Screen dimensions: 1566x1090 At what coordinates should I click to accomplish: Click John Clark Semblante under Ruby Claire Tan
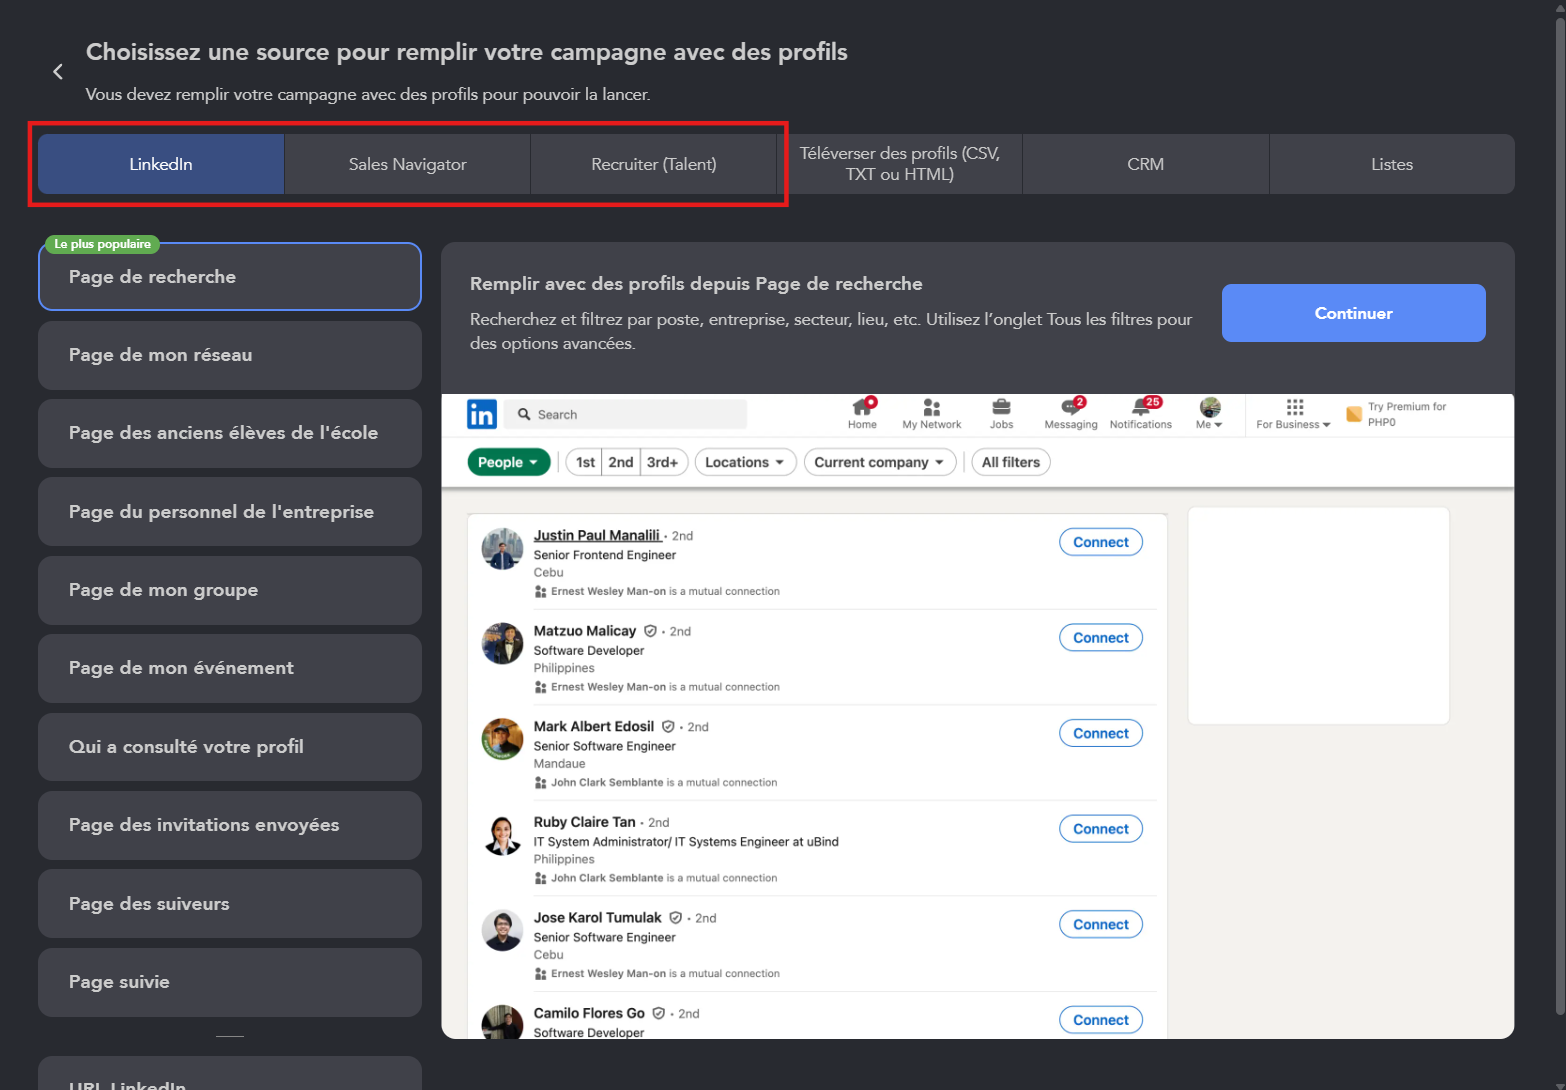coord(607,878)
